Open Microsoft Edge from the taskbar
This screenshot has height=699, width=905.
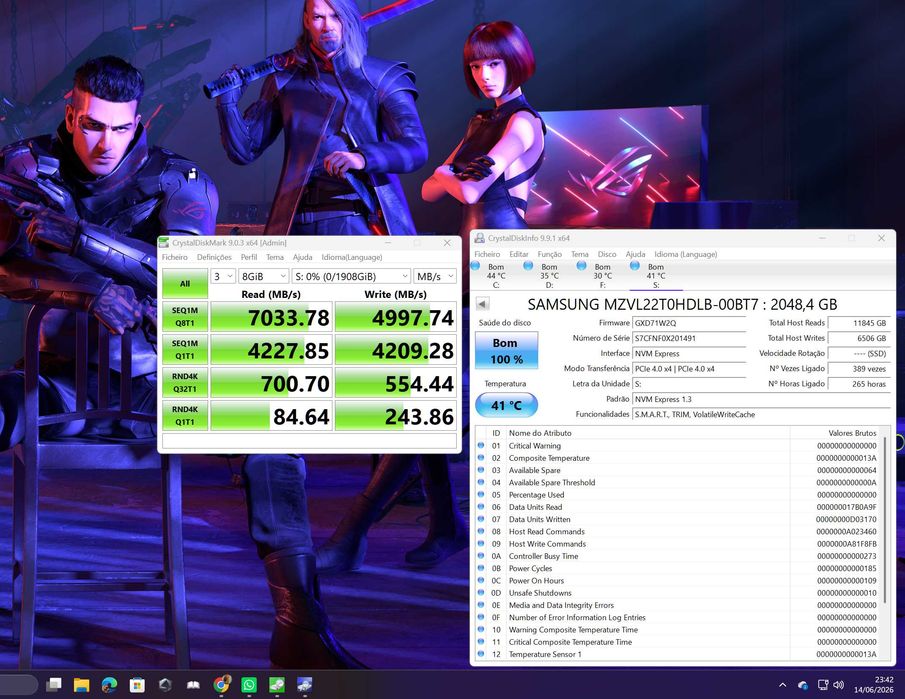point(109,685)
